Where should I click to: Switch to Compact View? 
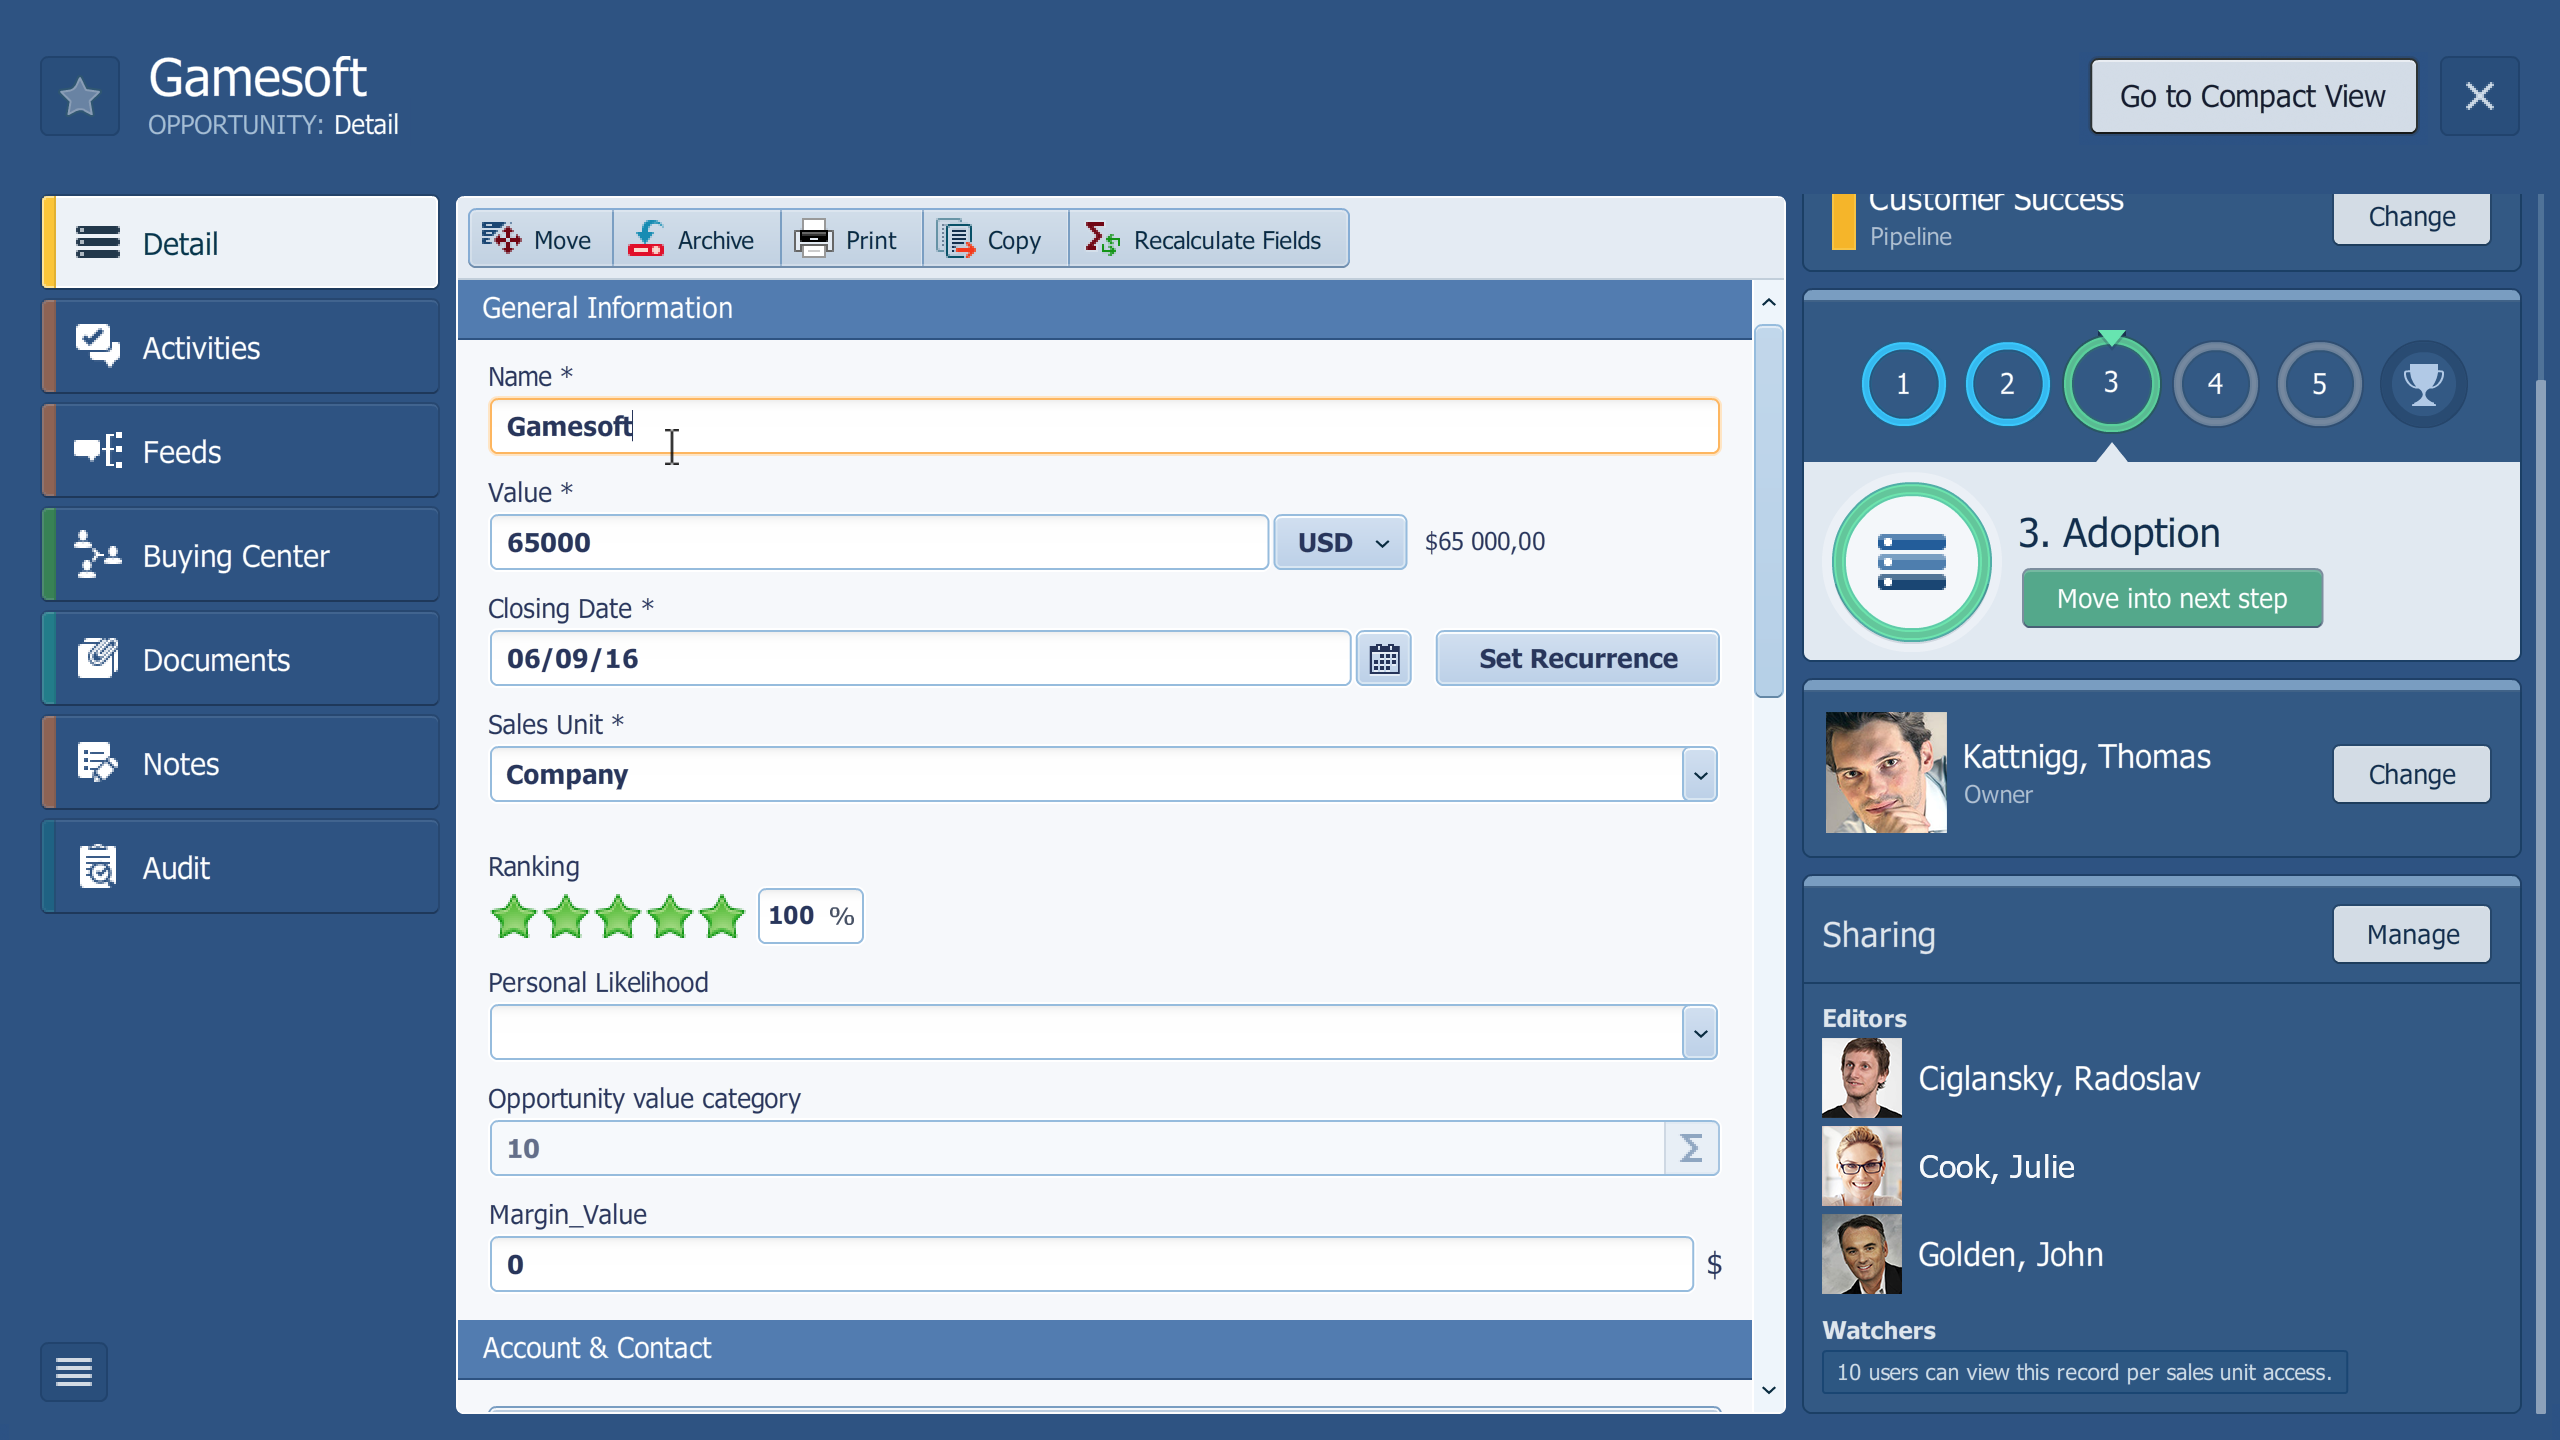[x=2253, y=96]
